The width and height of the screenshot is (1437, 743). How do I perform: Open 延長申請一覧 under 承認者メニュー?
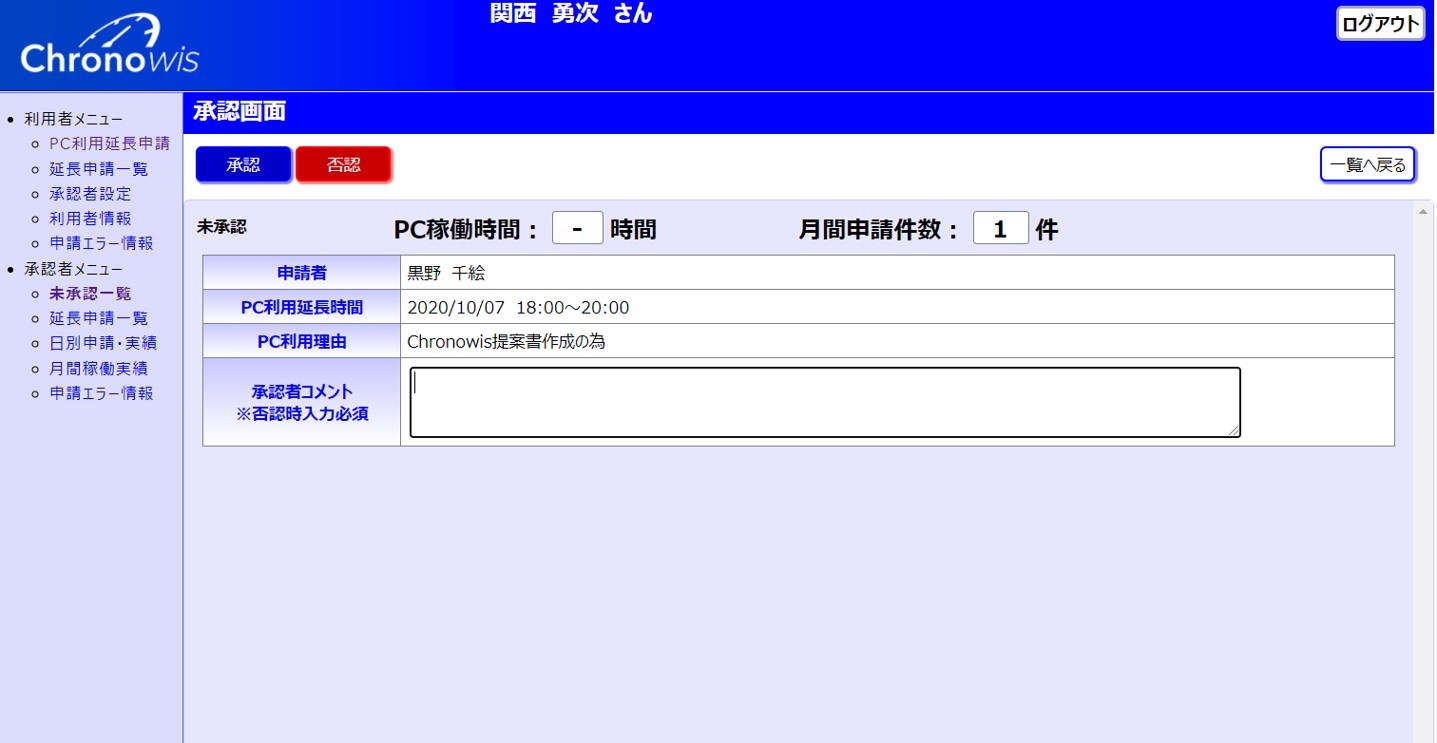pyautogui.click(x=98, y=318)
